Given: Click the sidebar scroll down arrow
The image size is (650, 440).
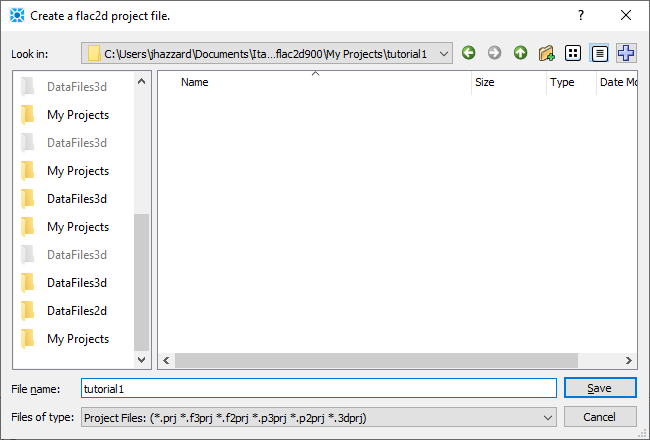Looking at the screenshot, I should [141, 360].
